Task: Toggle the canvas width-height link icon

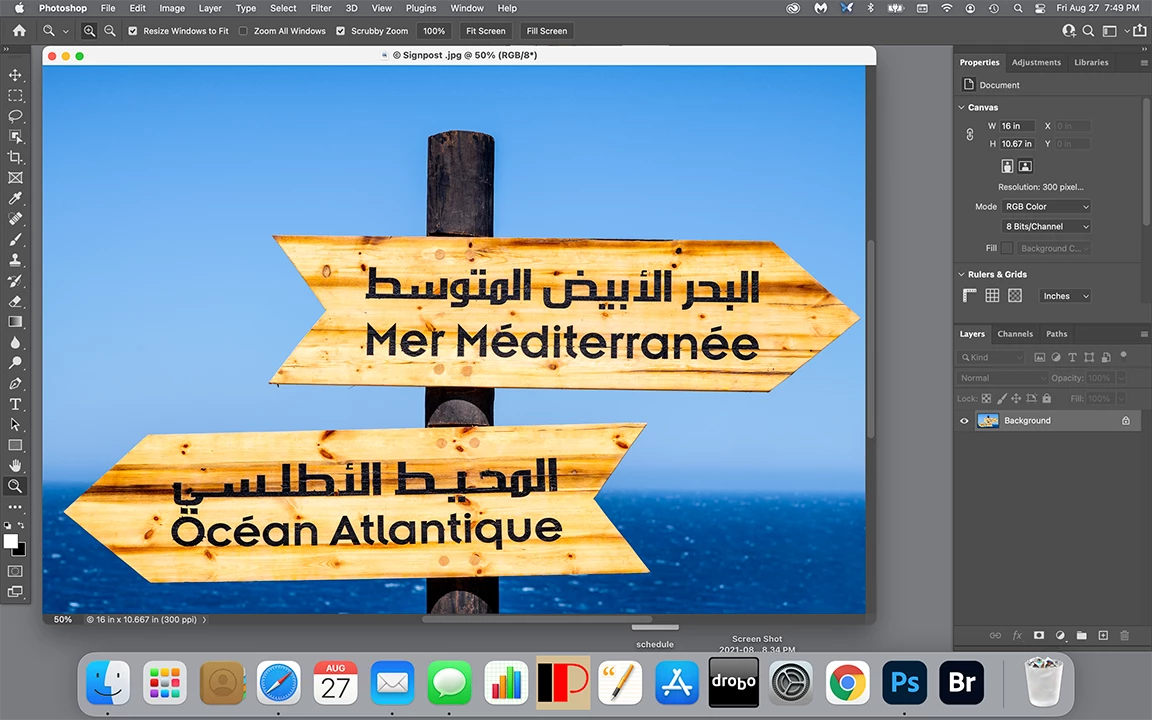Action: [x=970, y=134]
